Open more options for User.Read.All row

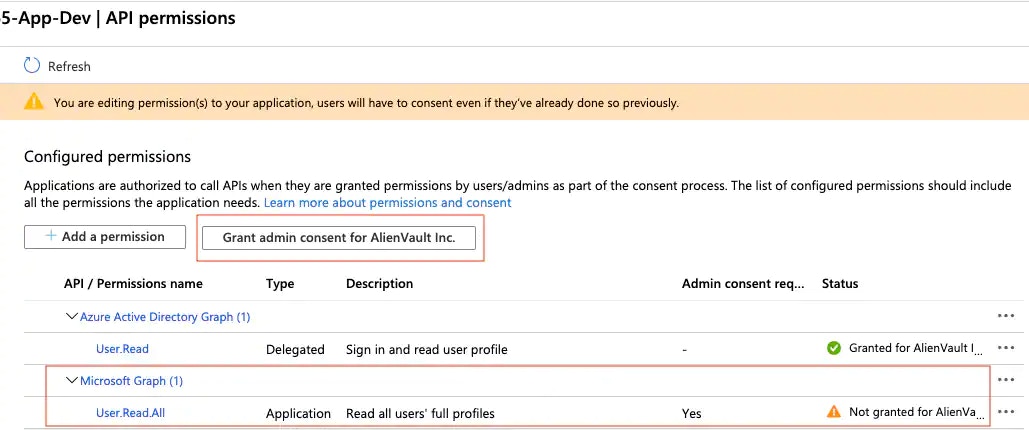pos(1006,412)
